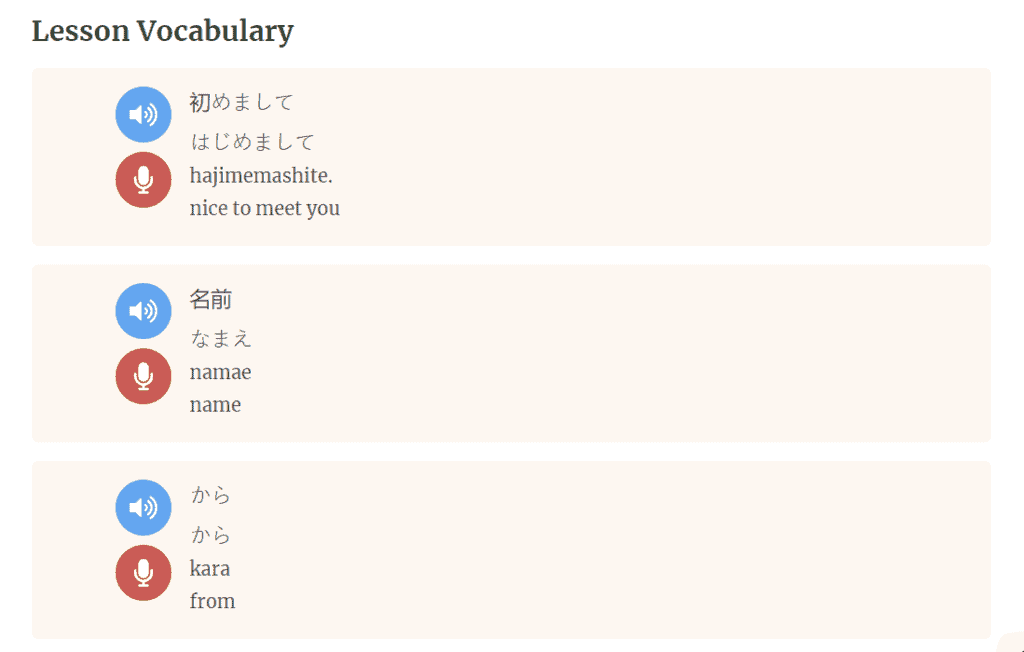Screen dimensions: 1024x652
Task: Click the romaji text hajimemashite.
Action: (x=260, y=176)
